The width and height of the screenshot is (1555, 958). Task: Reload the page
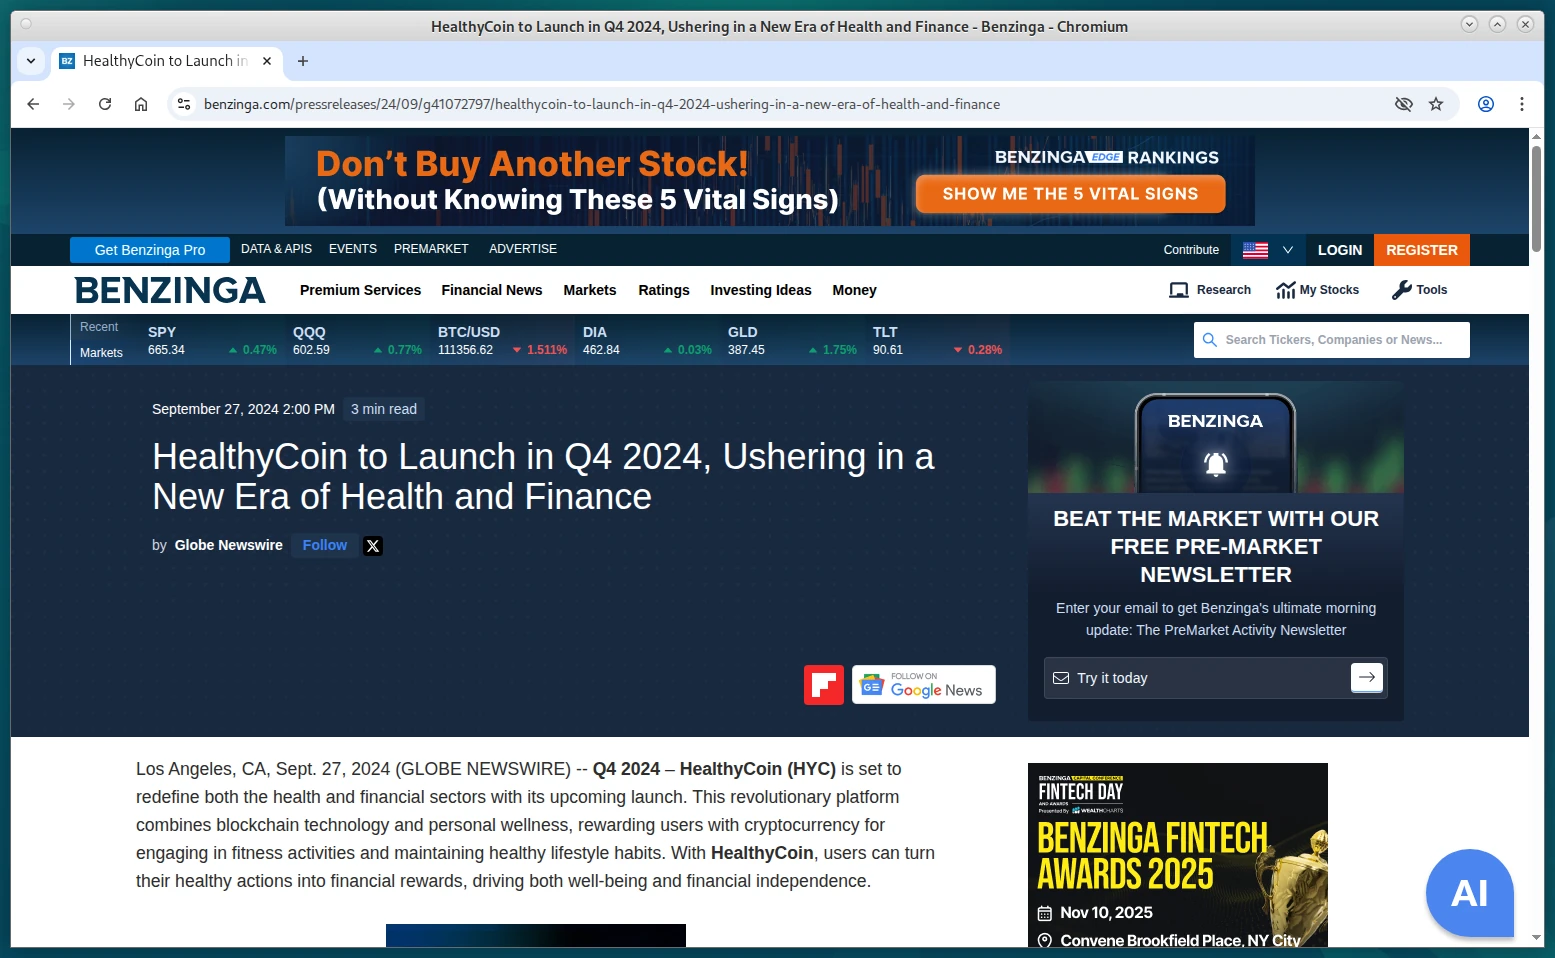pyautogui.click(x=105, y=104)
